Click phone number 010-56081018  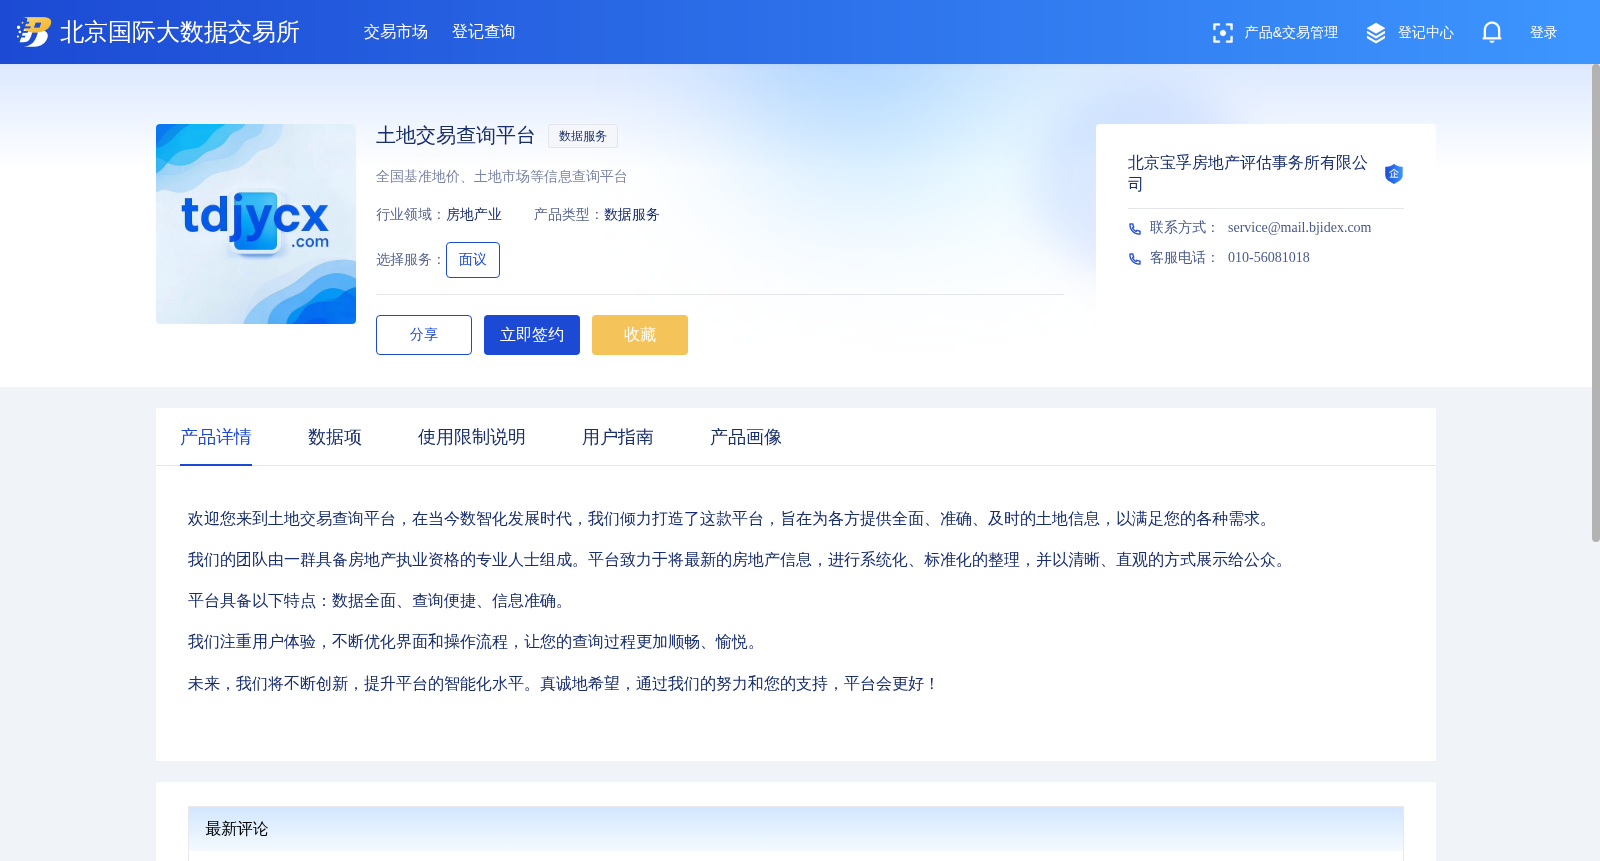pos(1269,258)
